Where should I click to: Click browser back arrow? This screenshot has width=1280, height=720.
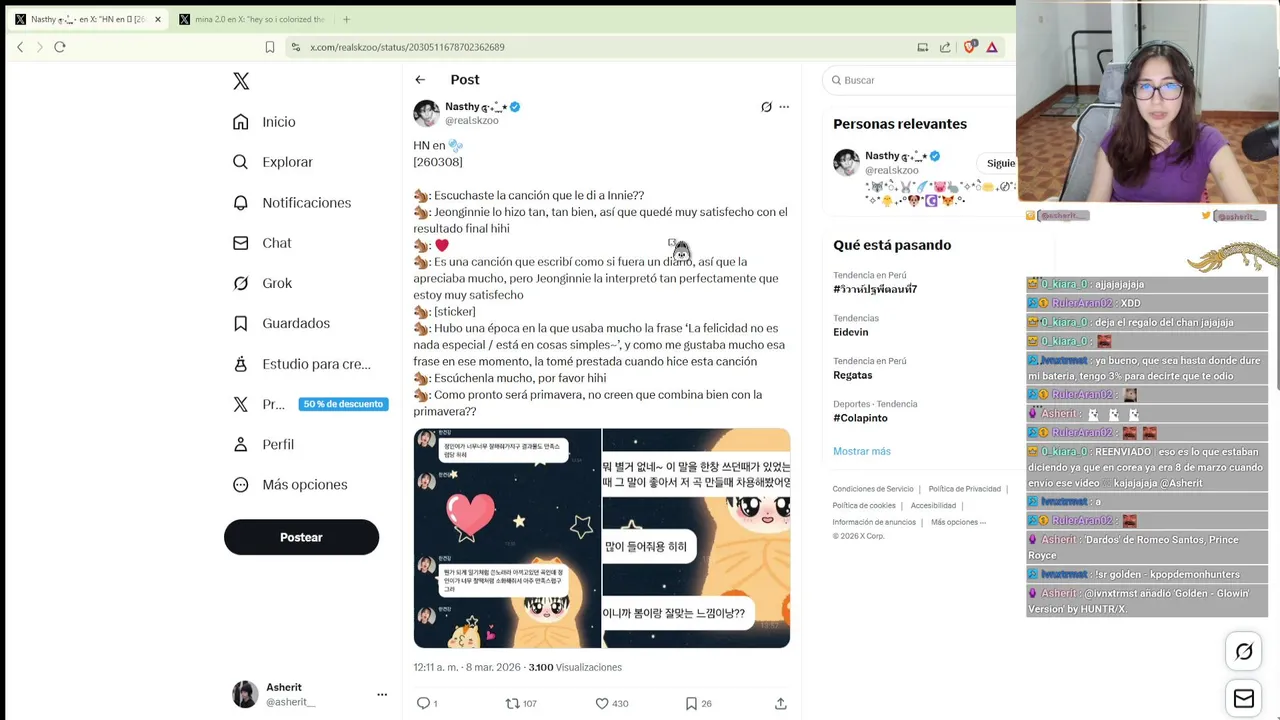[x=20, y=47]
